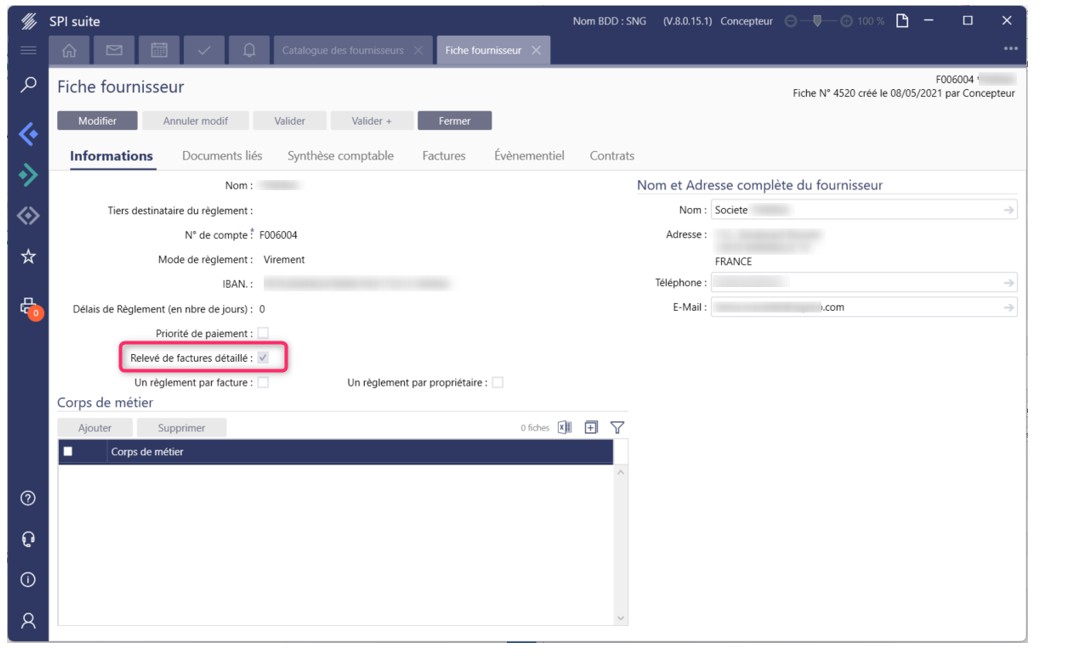Click the notification bell icon
Image resolution: width=1067 pixels, height=663 pixels.
tap(249, 50)
